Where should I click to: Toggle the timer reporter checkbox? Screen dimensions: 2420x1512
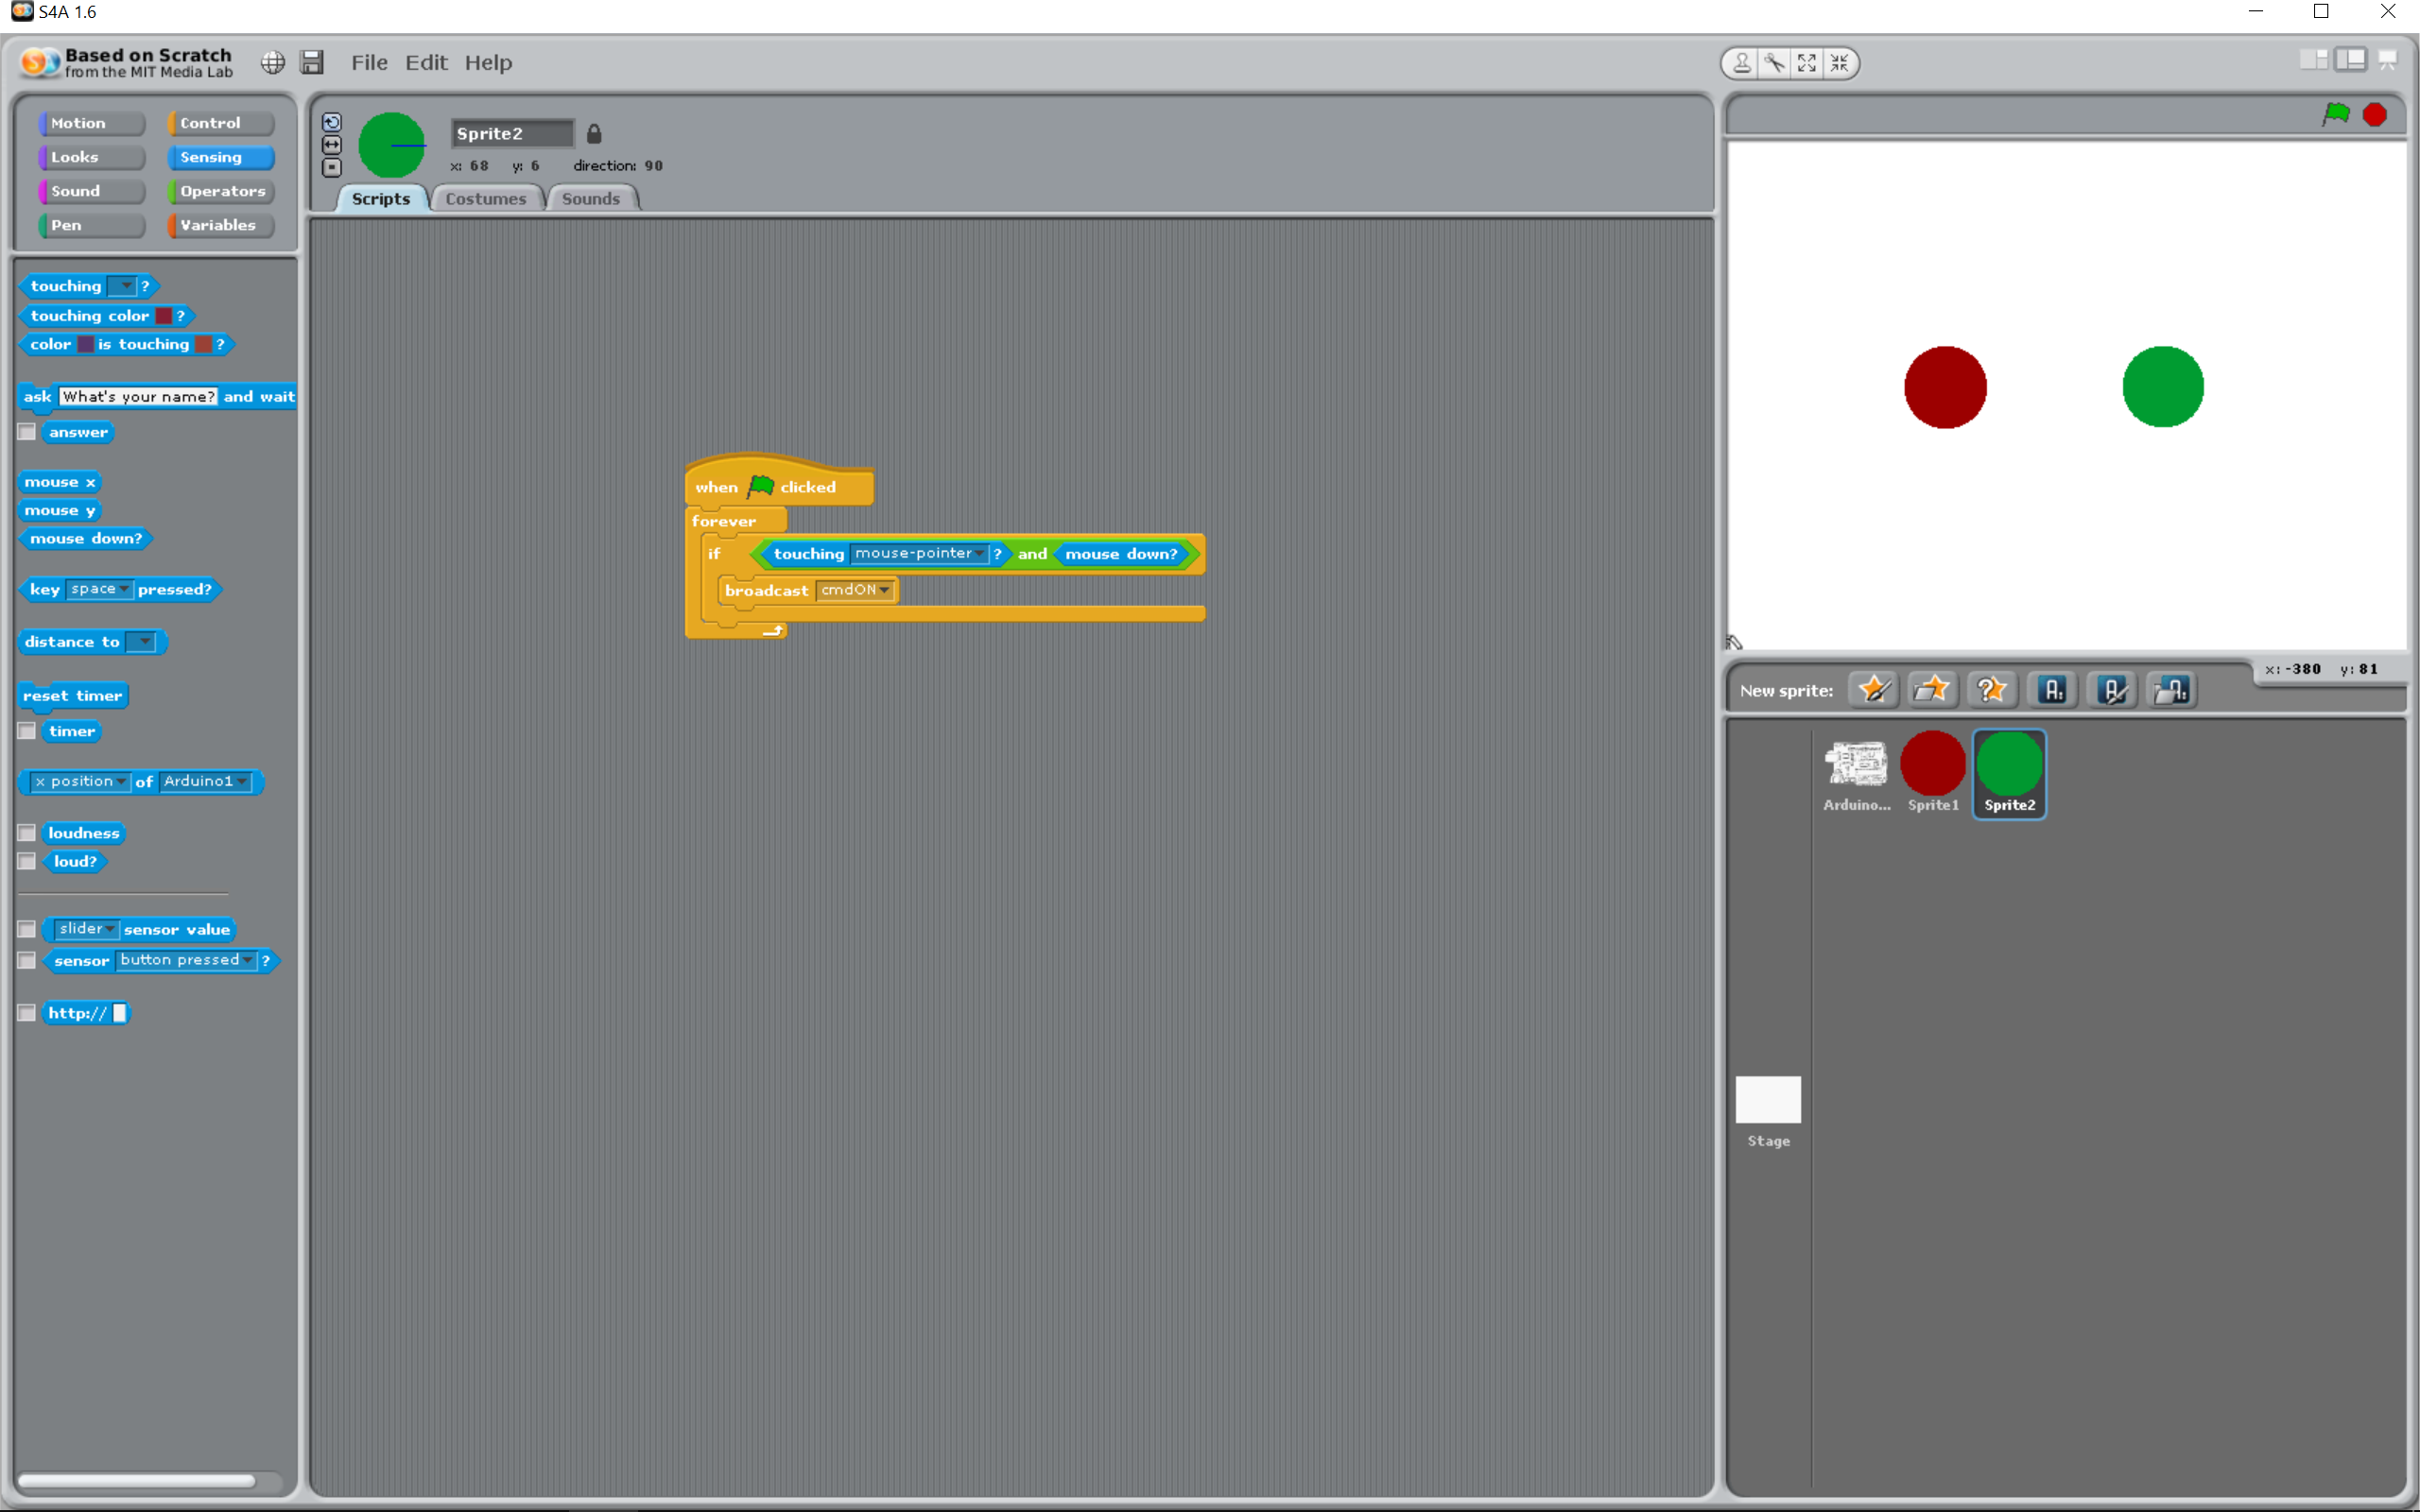[x=27, y=731]
